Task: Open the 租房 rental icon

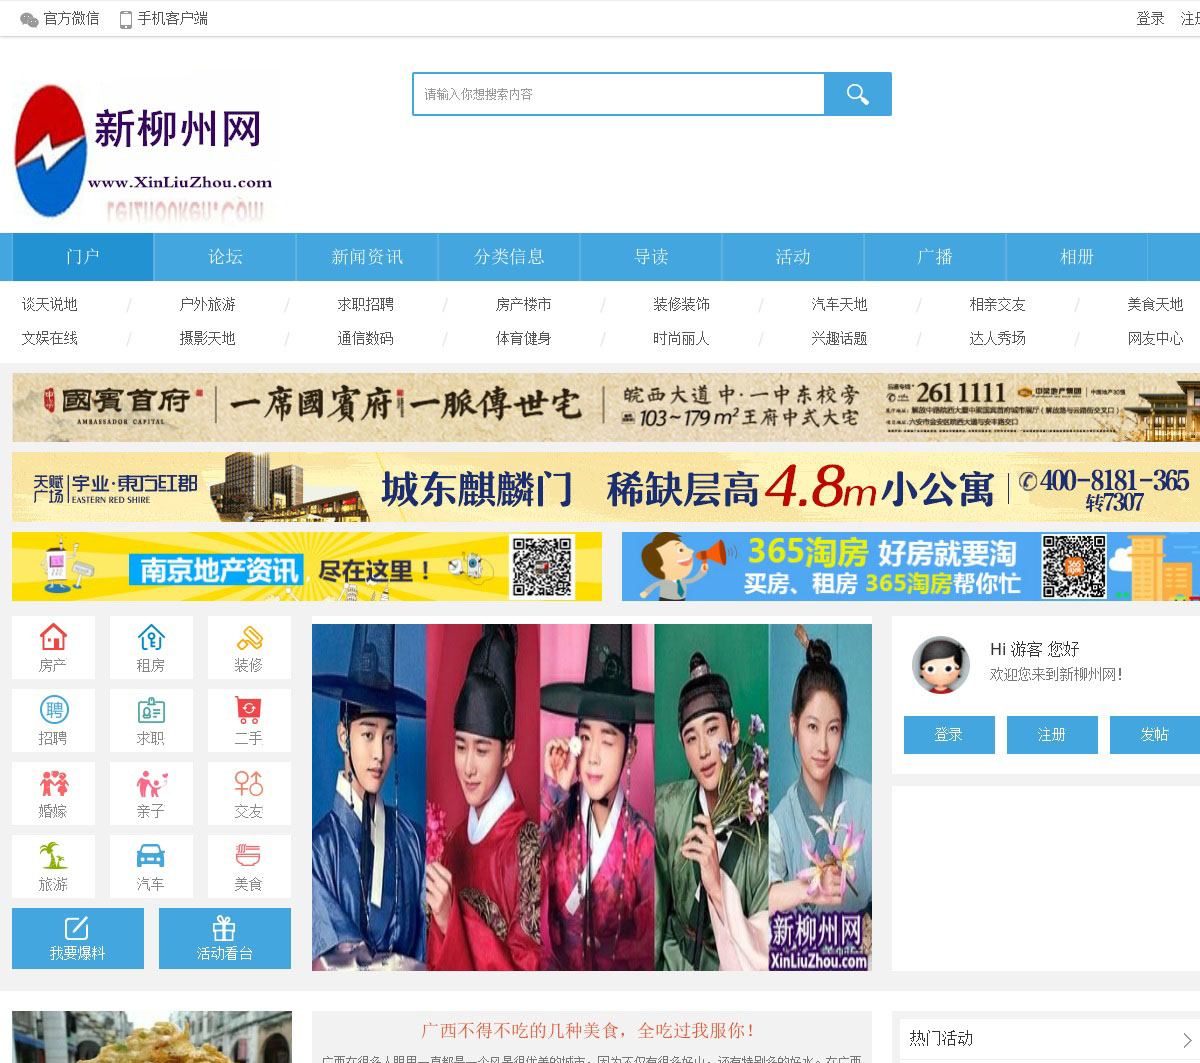Action: 151,648
